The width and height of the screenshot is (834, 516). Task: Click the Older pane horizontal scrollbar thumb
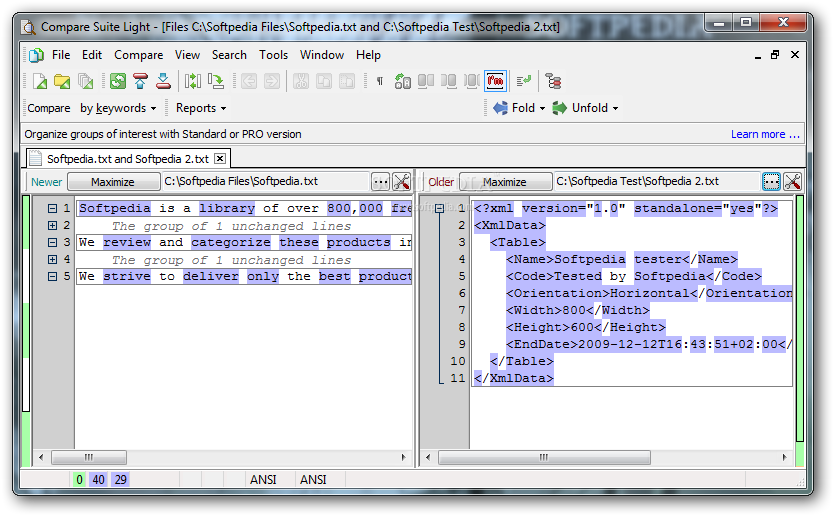(x=544, y=457)
